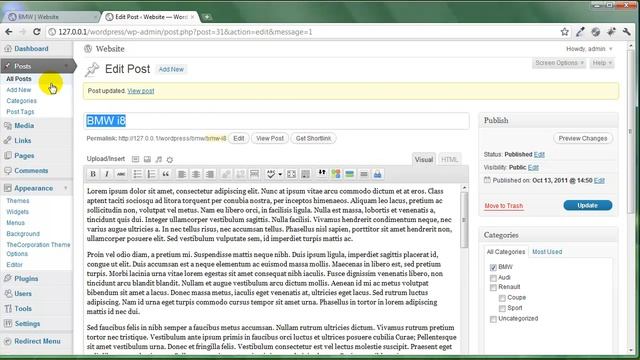640x360 pixels.
Task: Open the Media menu
Action: coord(24,126)
